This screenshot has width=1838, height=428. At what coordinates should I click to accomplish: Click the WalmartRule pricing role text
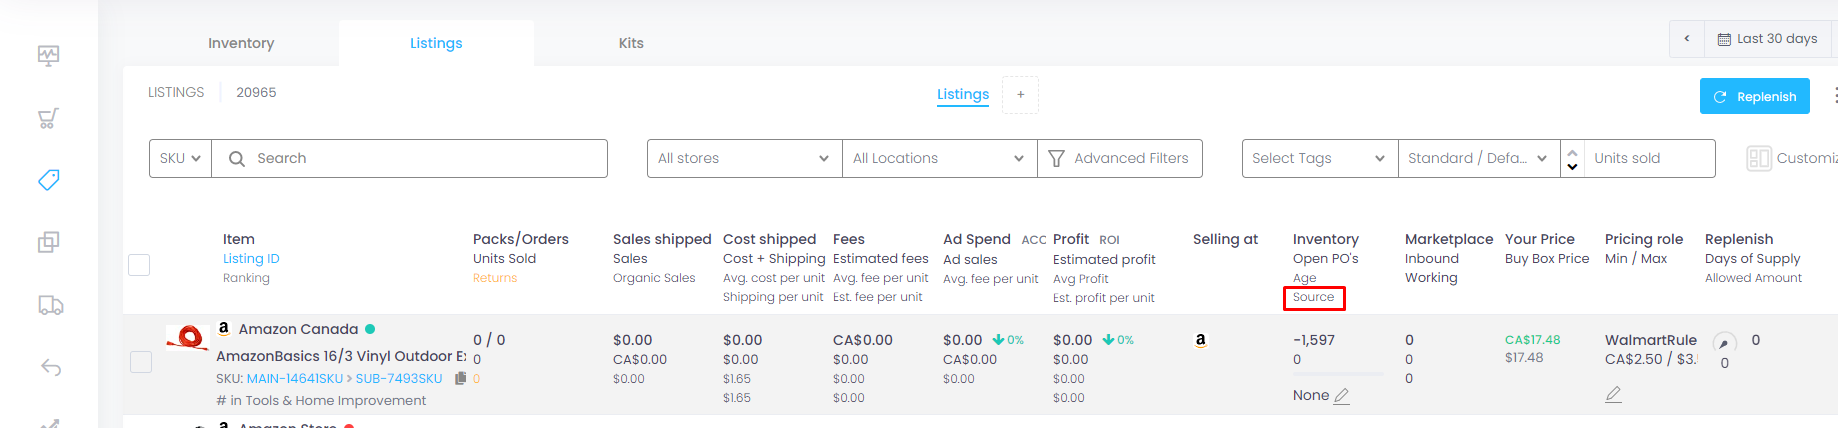click(1651, 340)
